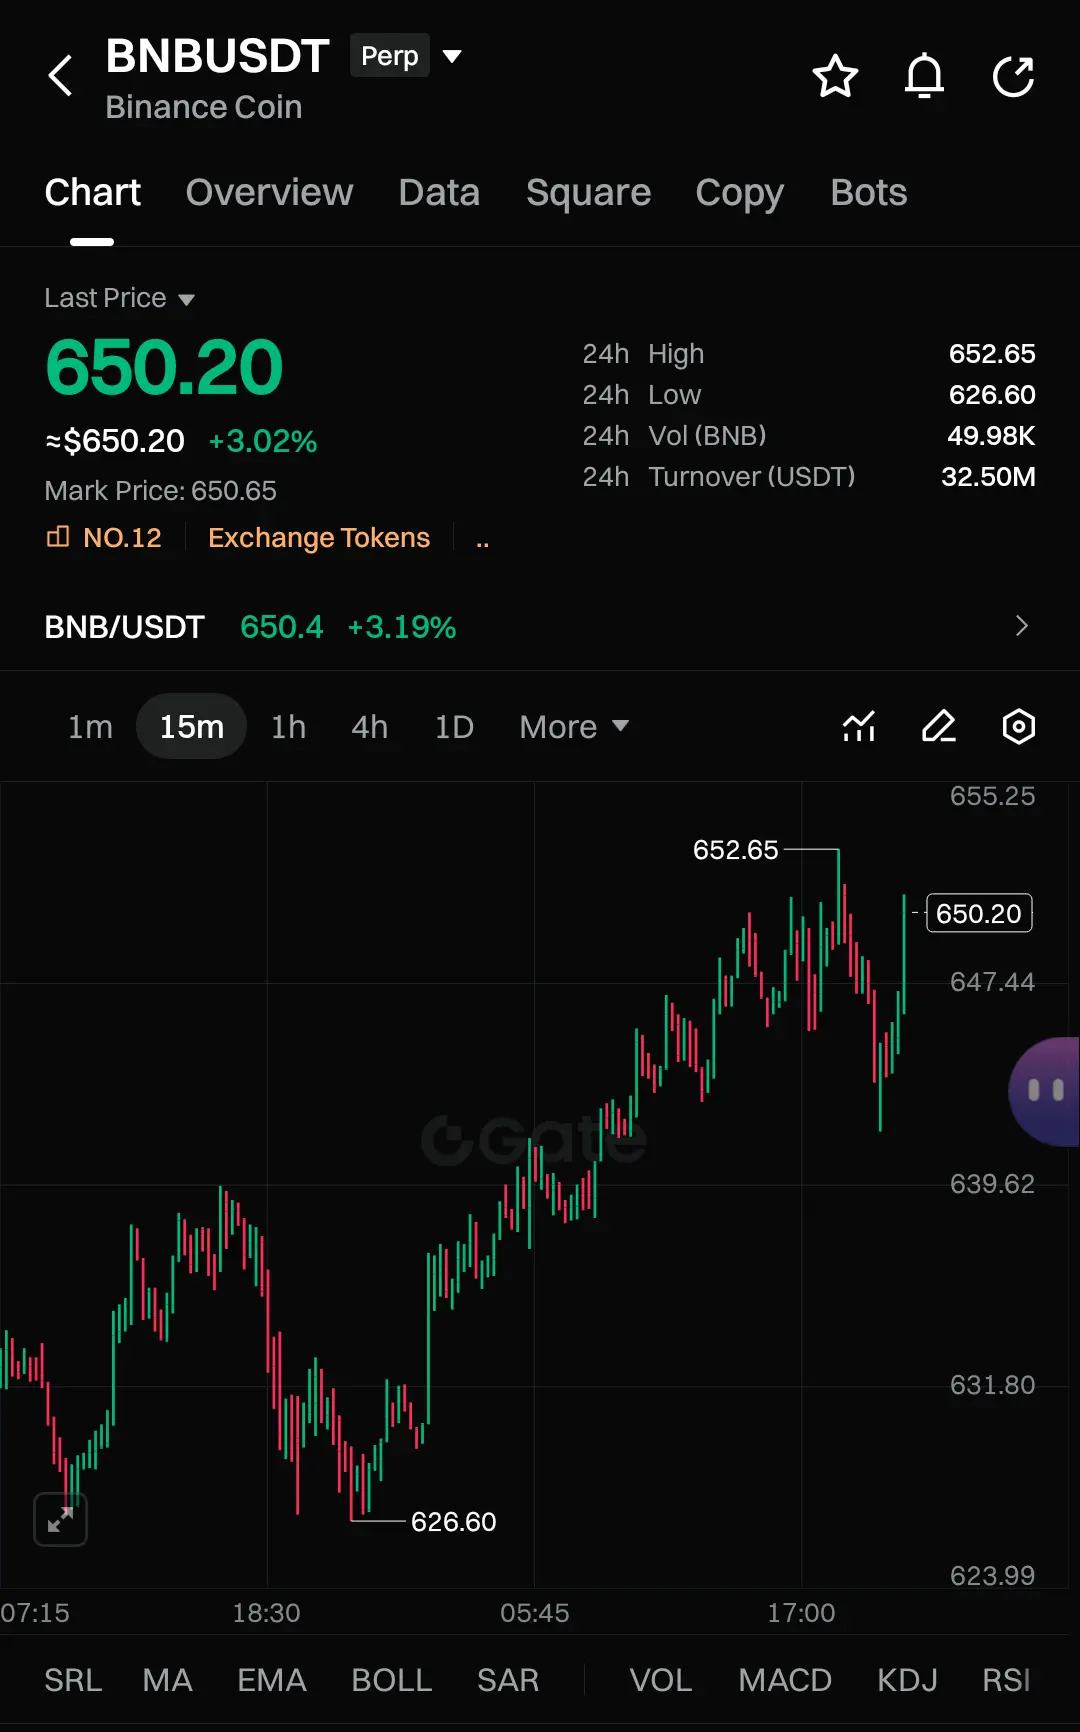Tap the 24h High value 652.65
The width and height of the screenshot is (1080, 1732).
pos(992,354)
